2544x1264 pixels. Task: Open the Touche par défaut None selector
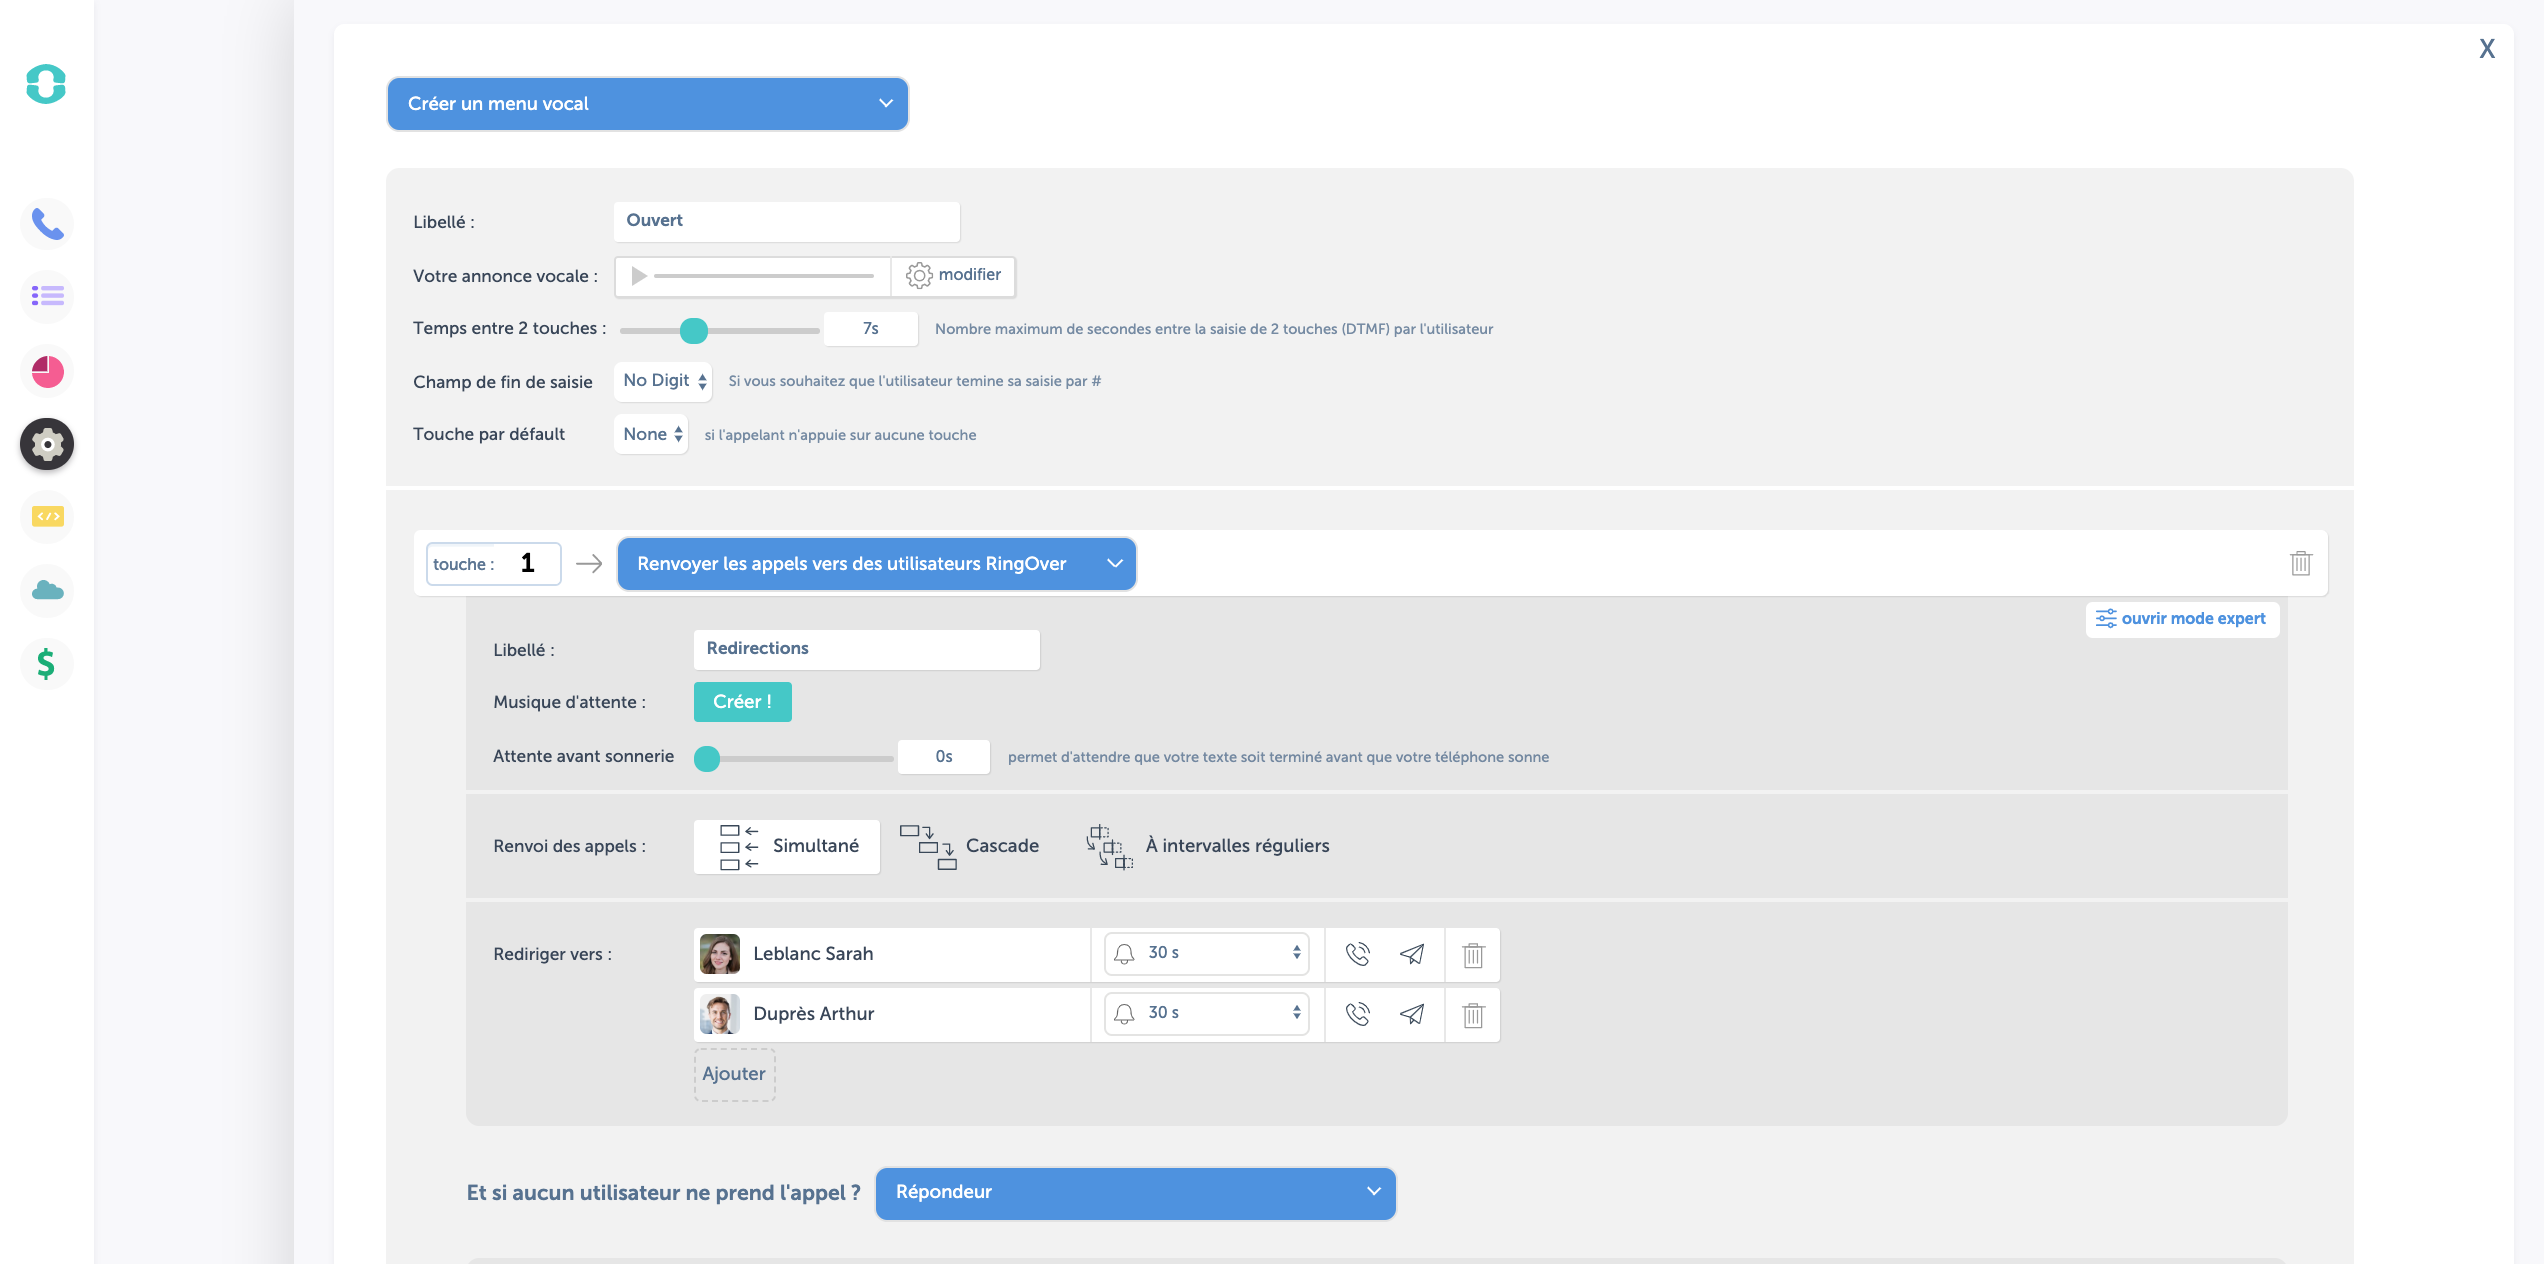coord(651,433)
